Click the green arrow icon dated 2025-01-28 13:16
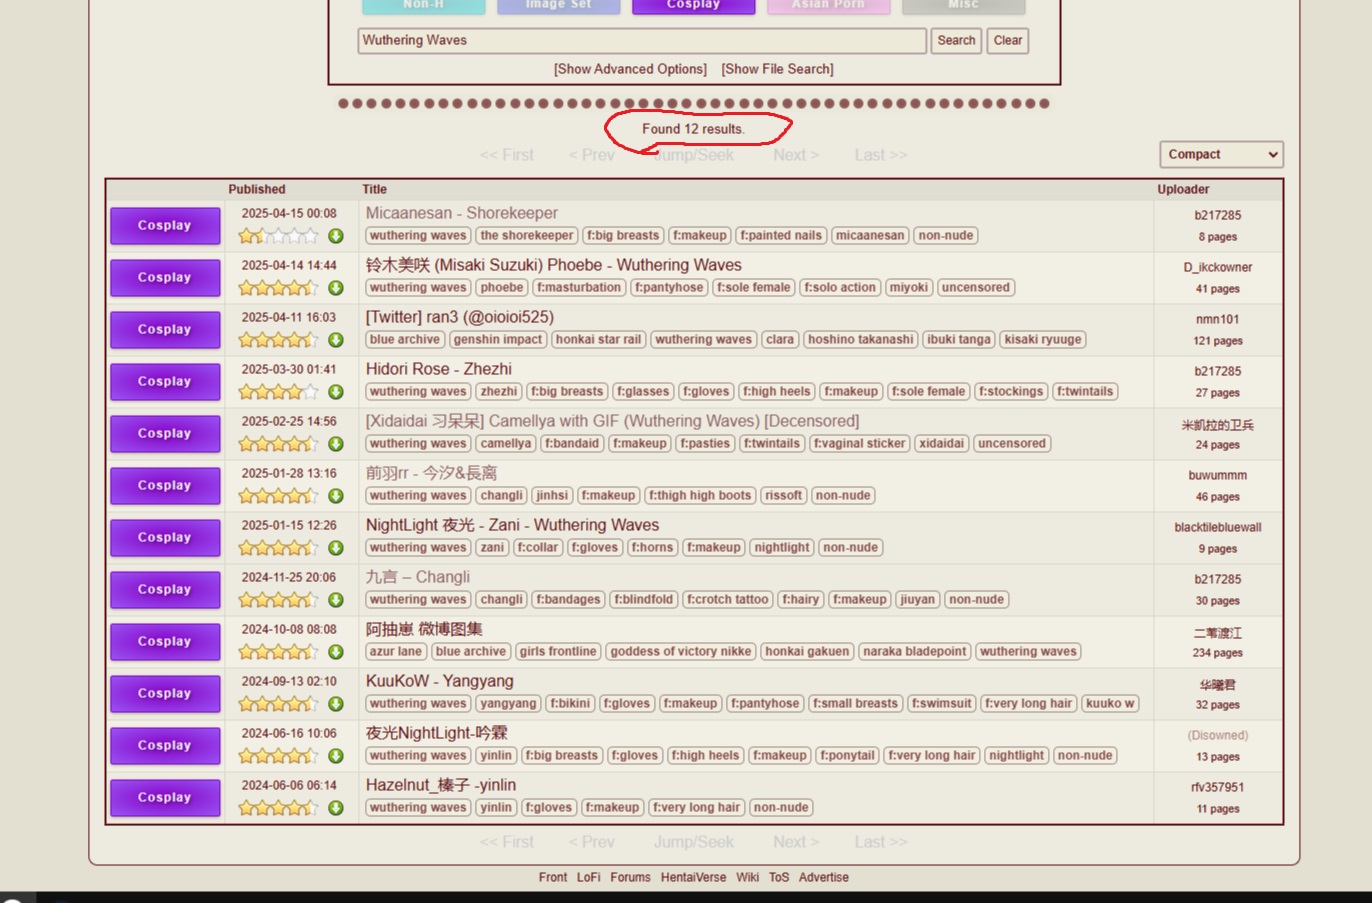Screen dimensions: 1372x903 pyautogui.click(x=336, y=496)
